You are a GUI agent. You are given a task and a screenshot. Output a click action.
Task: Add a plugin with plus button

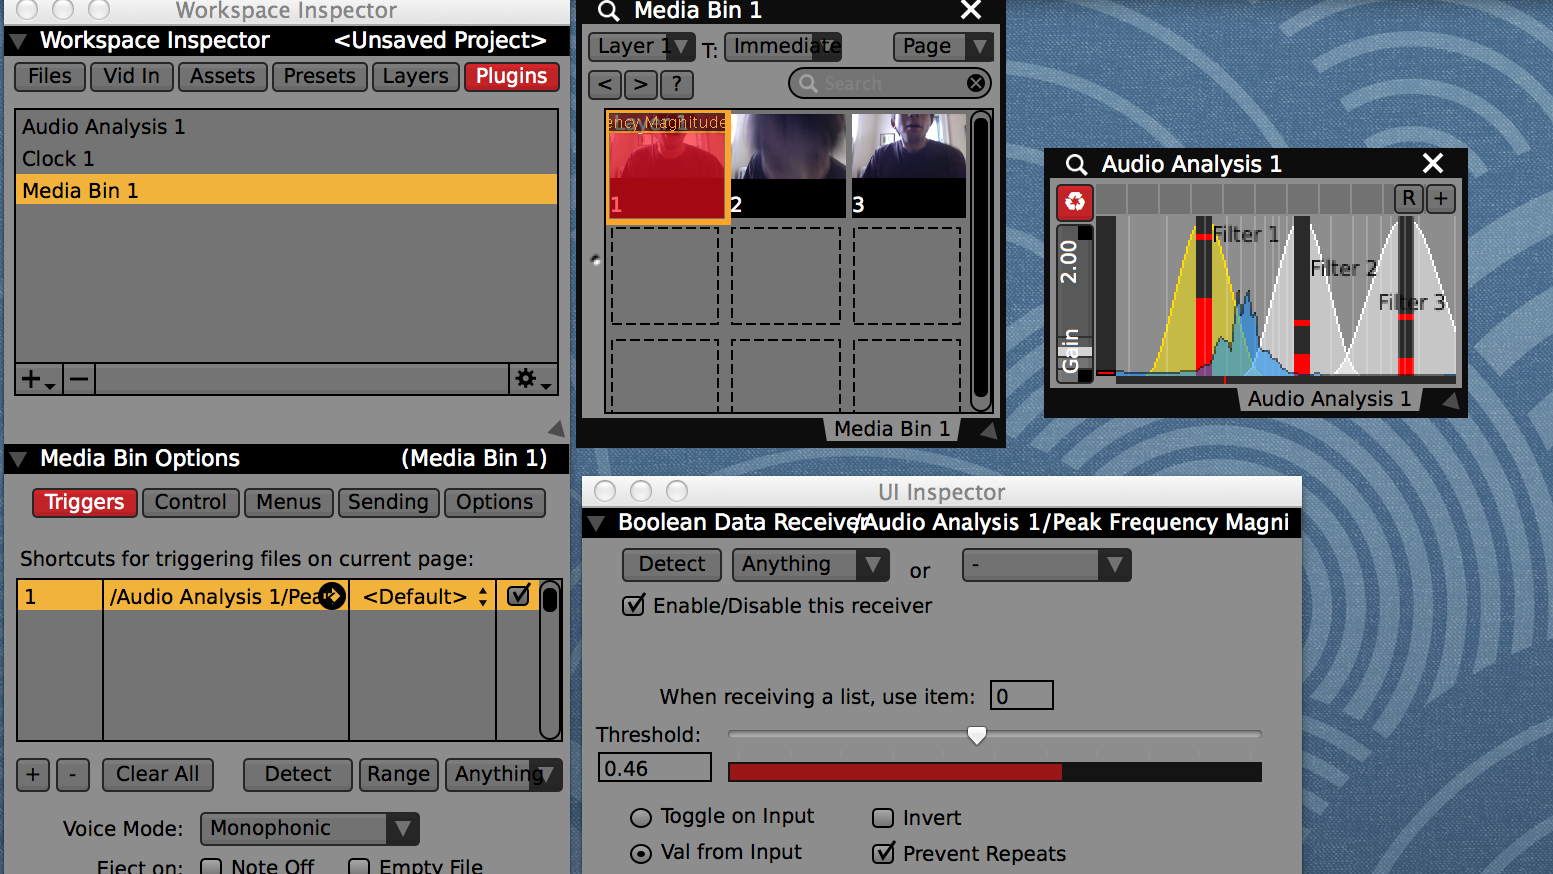(38, 379)
